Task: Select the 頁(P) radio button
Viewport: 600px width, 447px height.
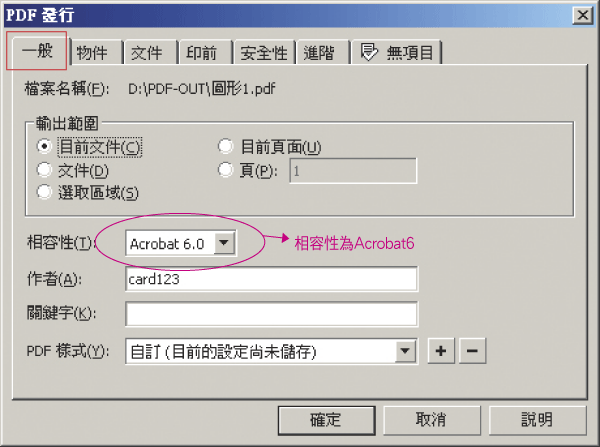Action: click(x=225, y=170)
